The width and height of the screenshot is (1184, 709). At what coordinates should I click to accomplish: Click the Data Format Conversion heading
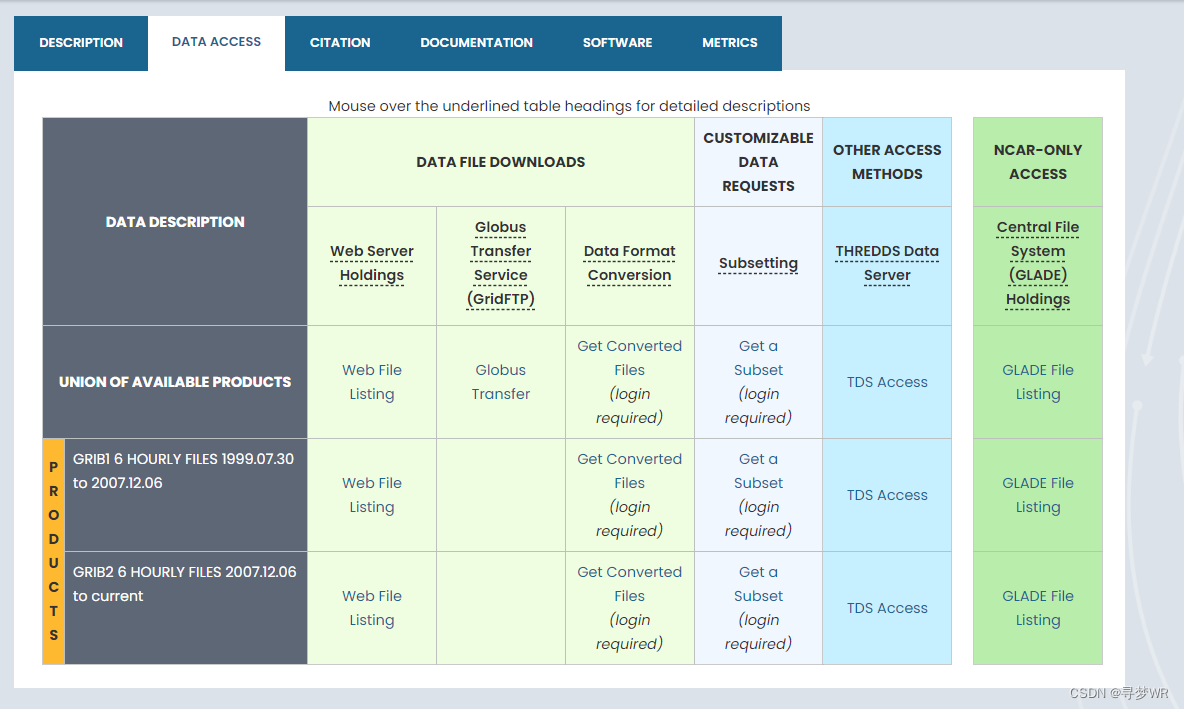[x=629, y=263]
